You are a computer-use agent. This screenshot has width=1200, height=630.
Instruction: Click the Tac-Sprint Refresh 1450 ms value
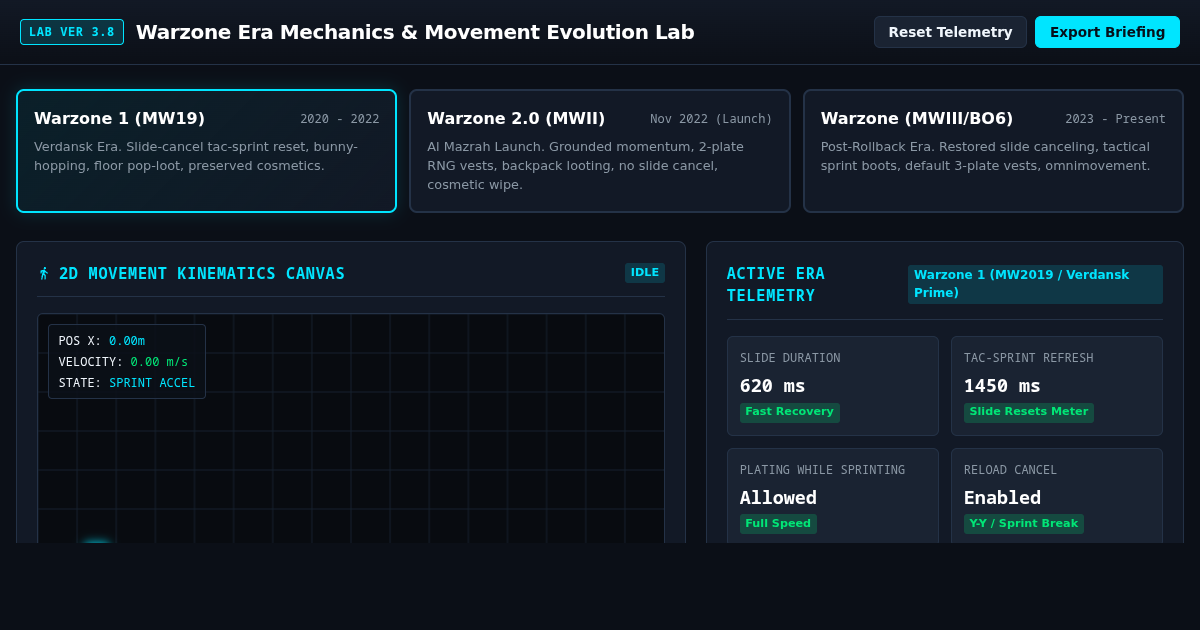1002,386
